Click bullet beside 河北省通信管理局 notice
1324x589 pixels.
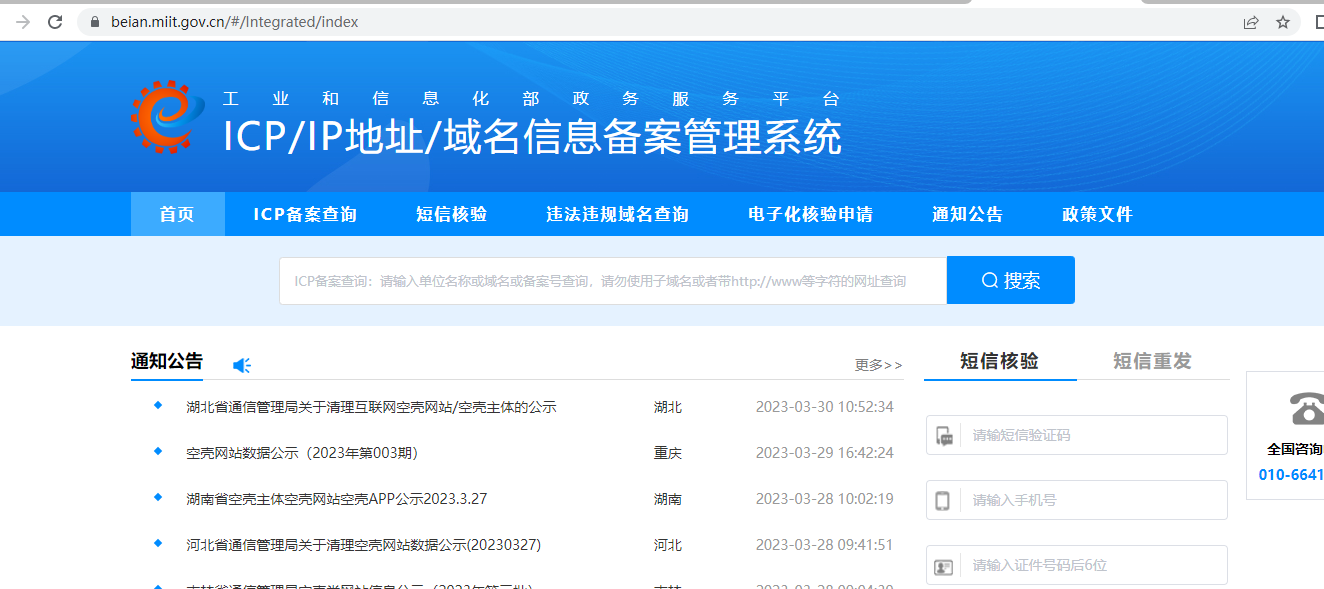(x=157, y=543)
